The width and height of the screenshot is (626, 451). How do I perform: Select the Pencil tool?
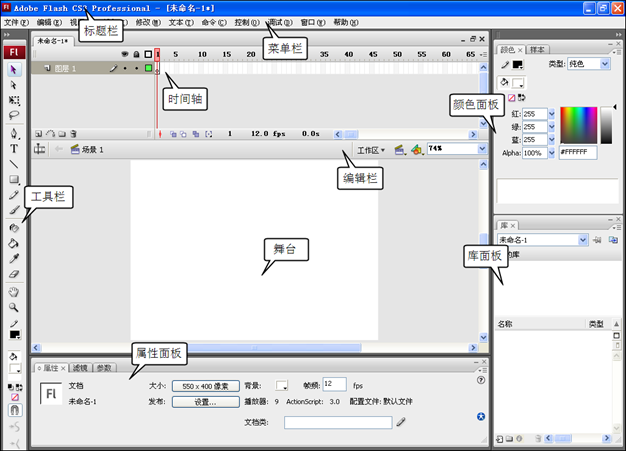coord(14,195)
